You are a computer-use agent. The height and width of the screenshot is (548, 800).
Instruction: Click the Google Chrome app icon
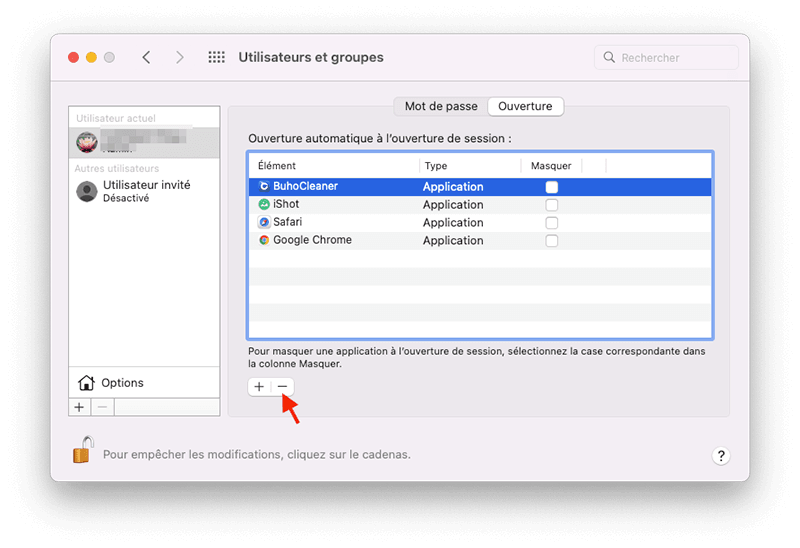coord(264,240)
